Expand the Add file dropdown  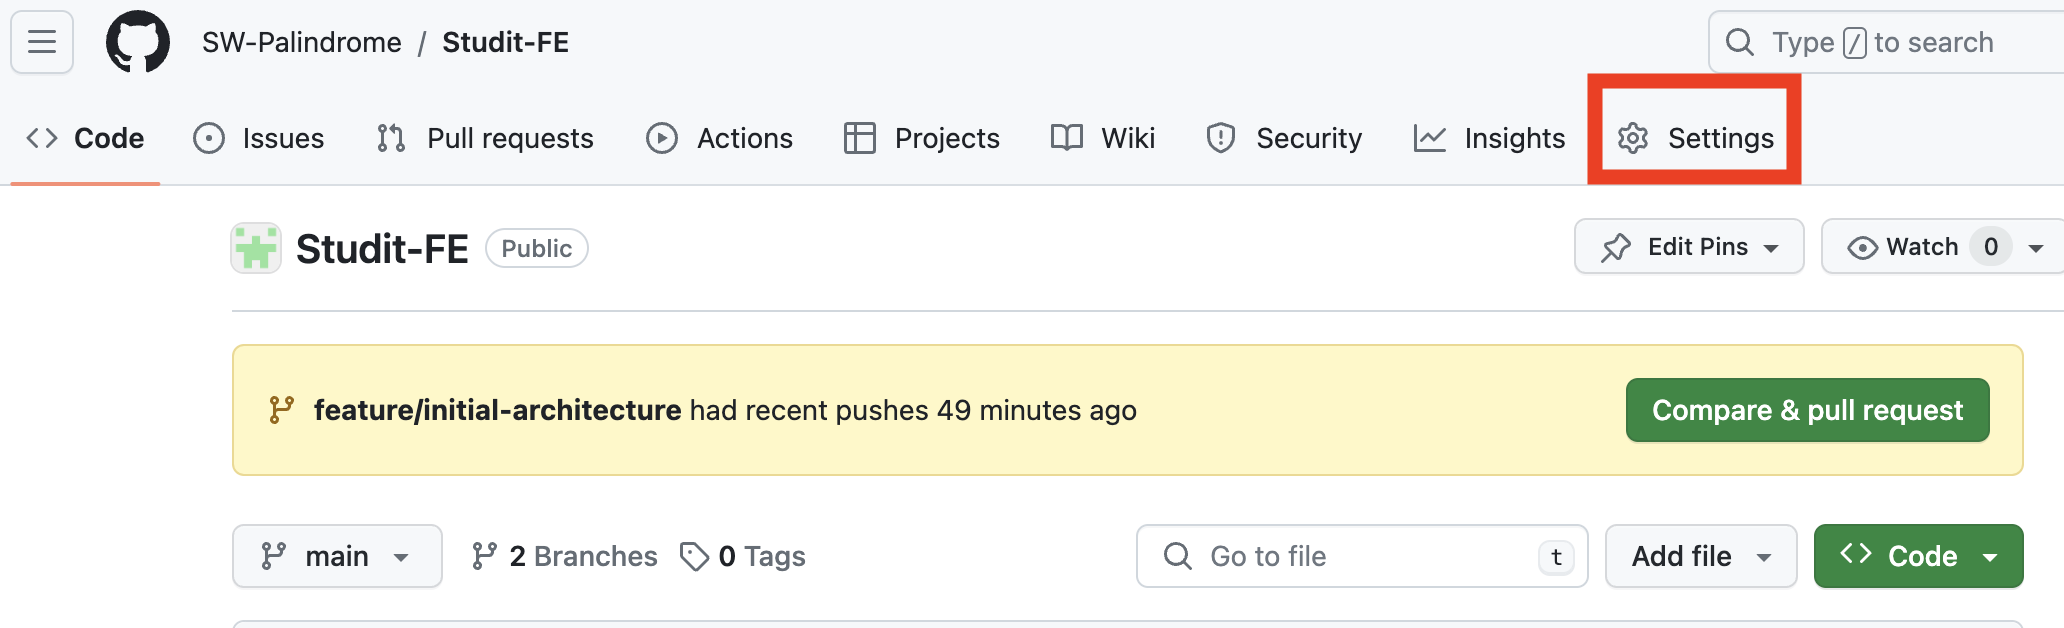[1700, 556]
